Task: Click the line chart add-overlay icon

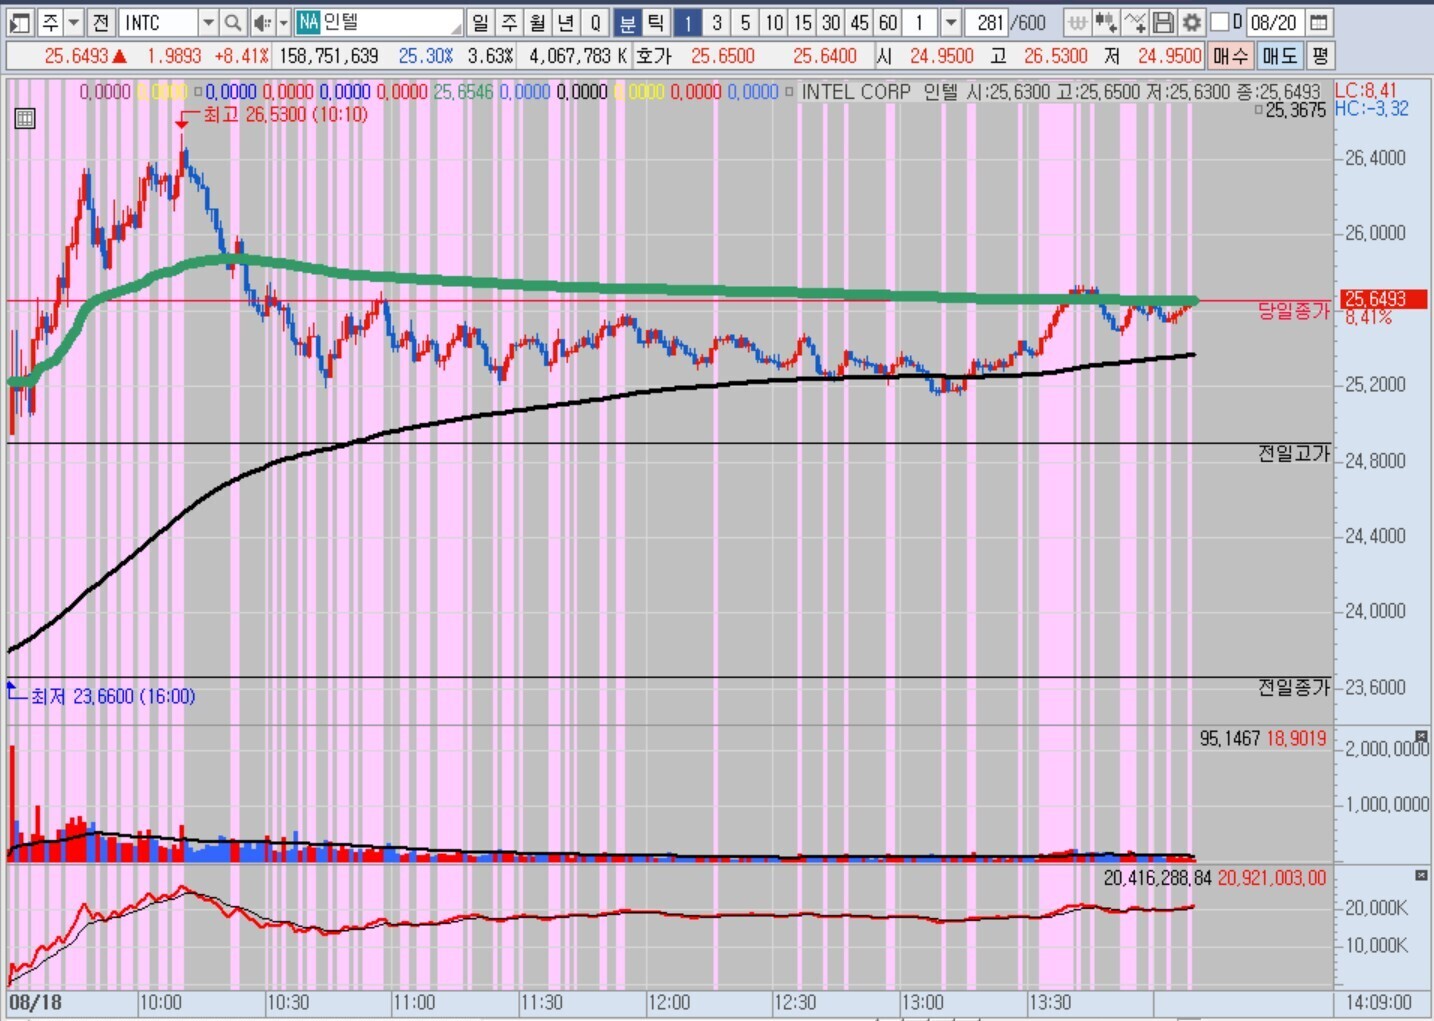Action: pos(1134,22)
